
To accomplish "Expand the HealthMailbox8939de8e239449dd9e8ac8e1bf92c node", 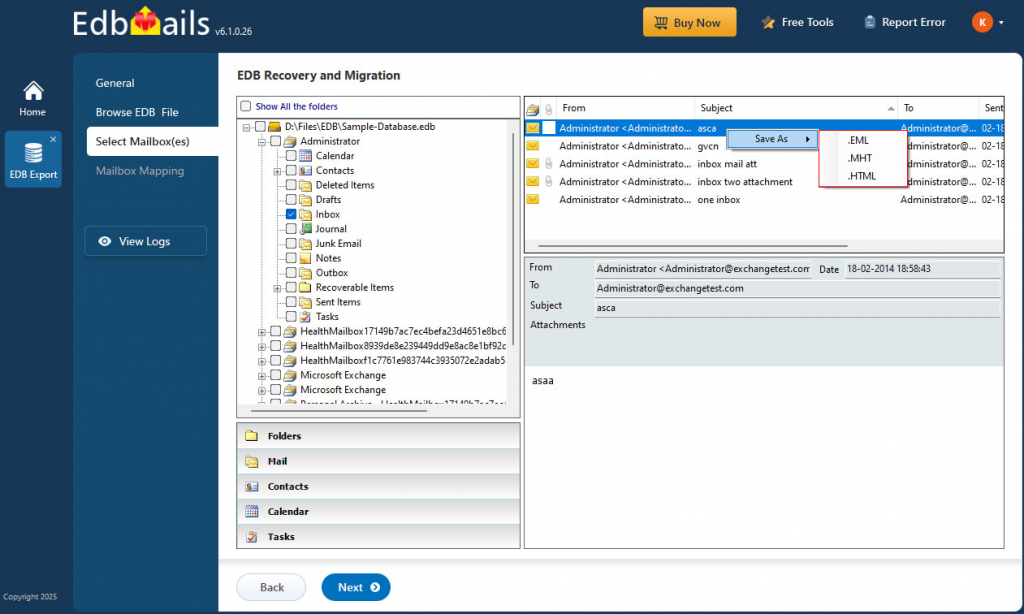I will coord(262,346).
